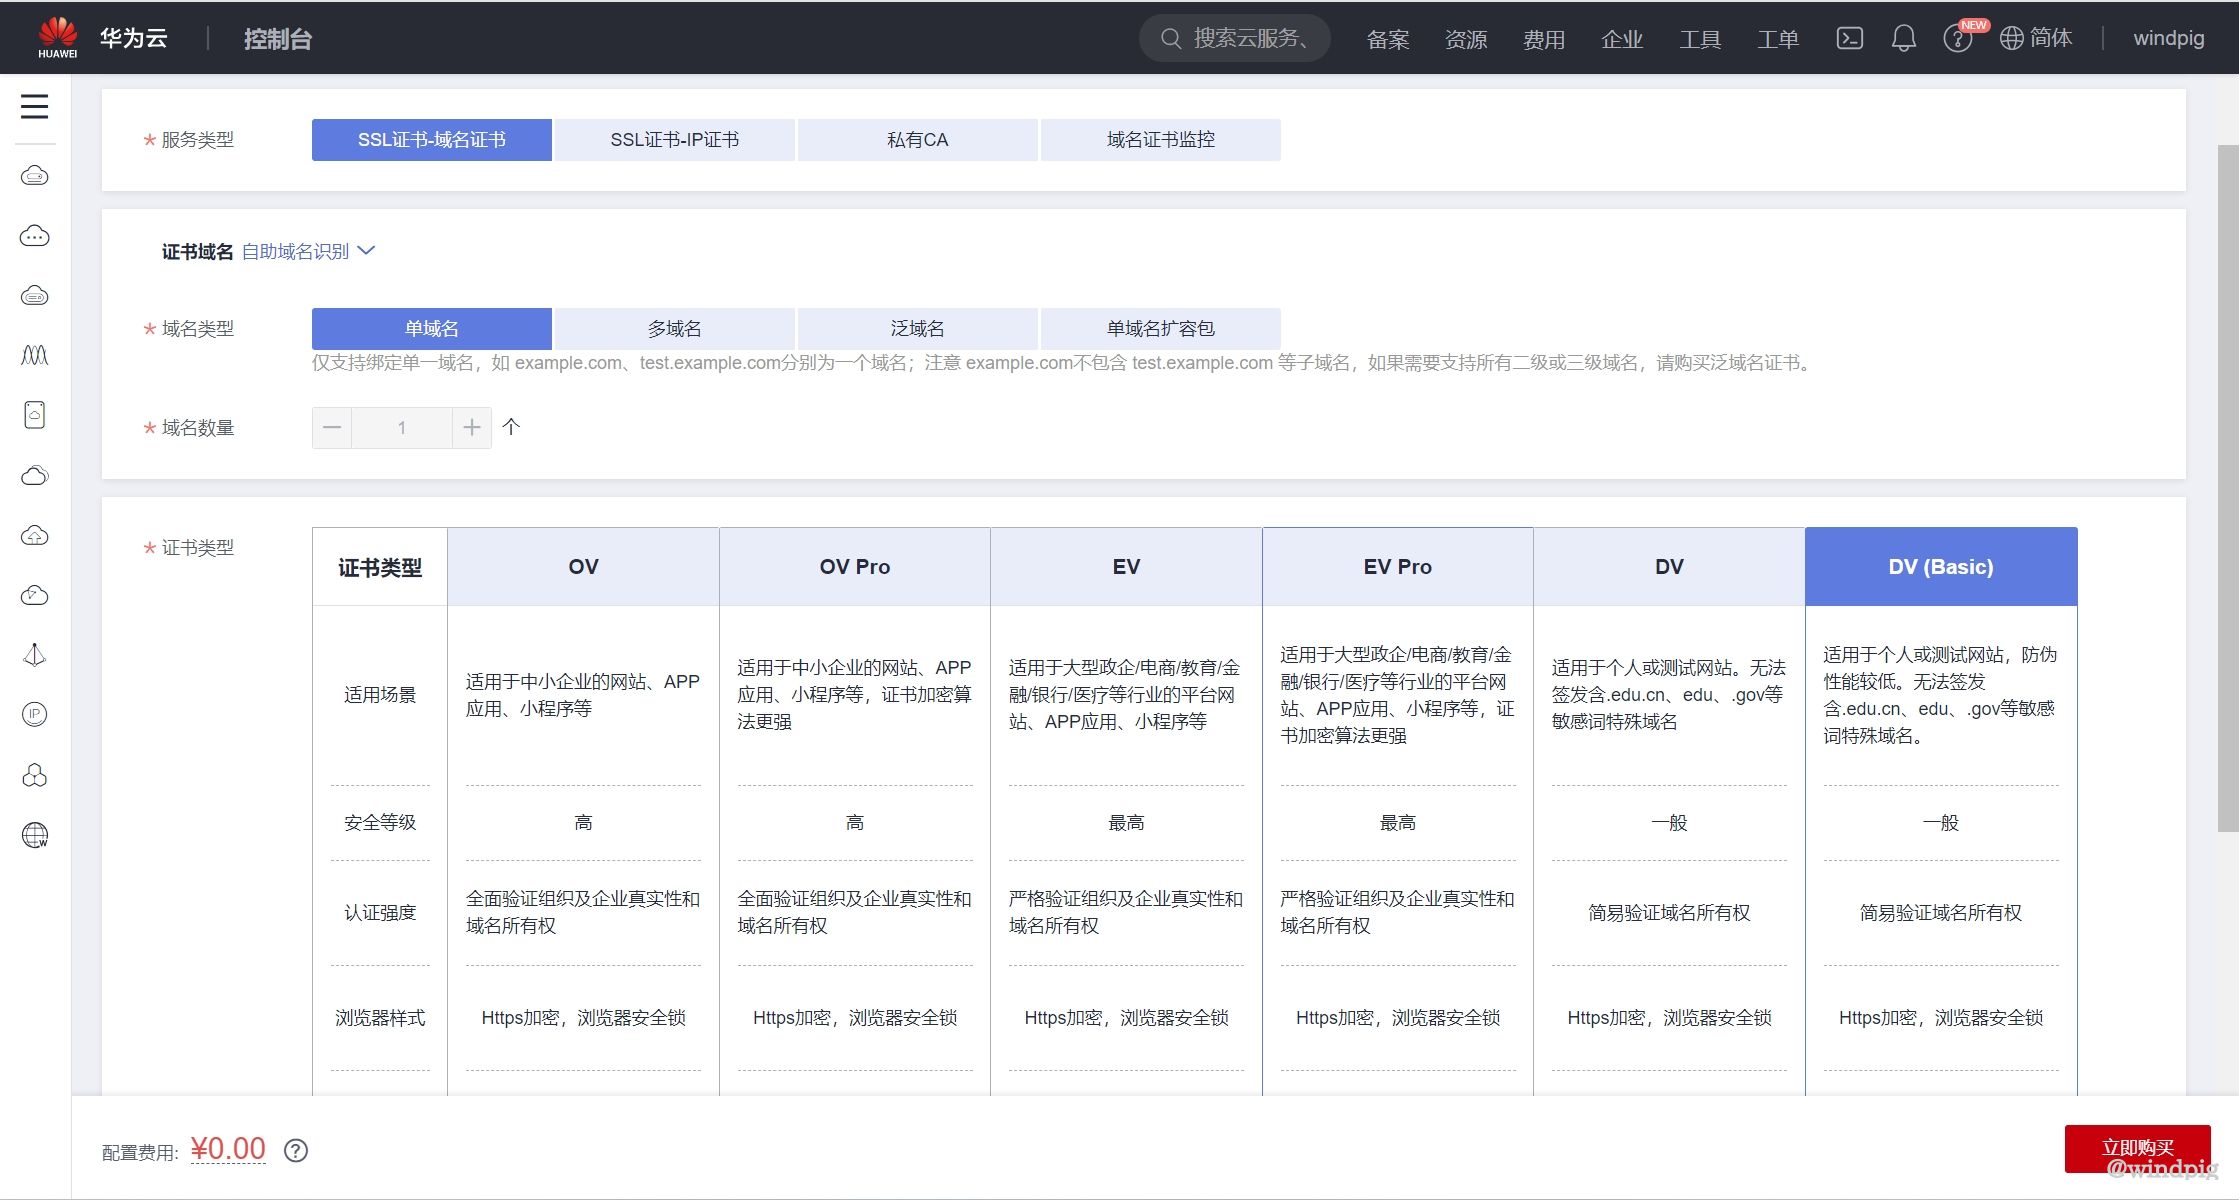The height and width of the screenshot is (1200, 2239).
Task: Select SSL证书-域名证书 service type
Action: click(x=432, y=140)
